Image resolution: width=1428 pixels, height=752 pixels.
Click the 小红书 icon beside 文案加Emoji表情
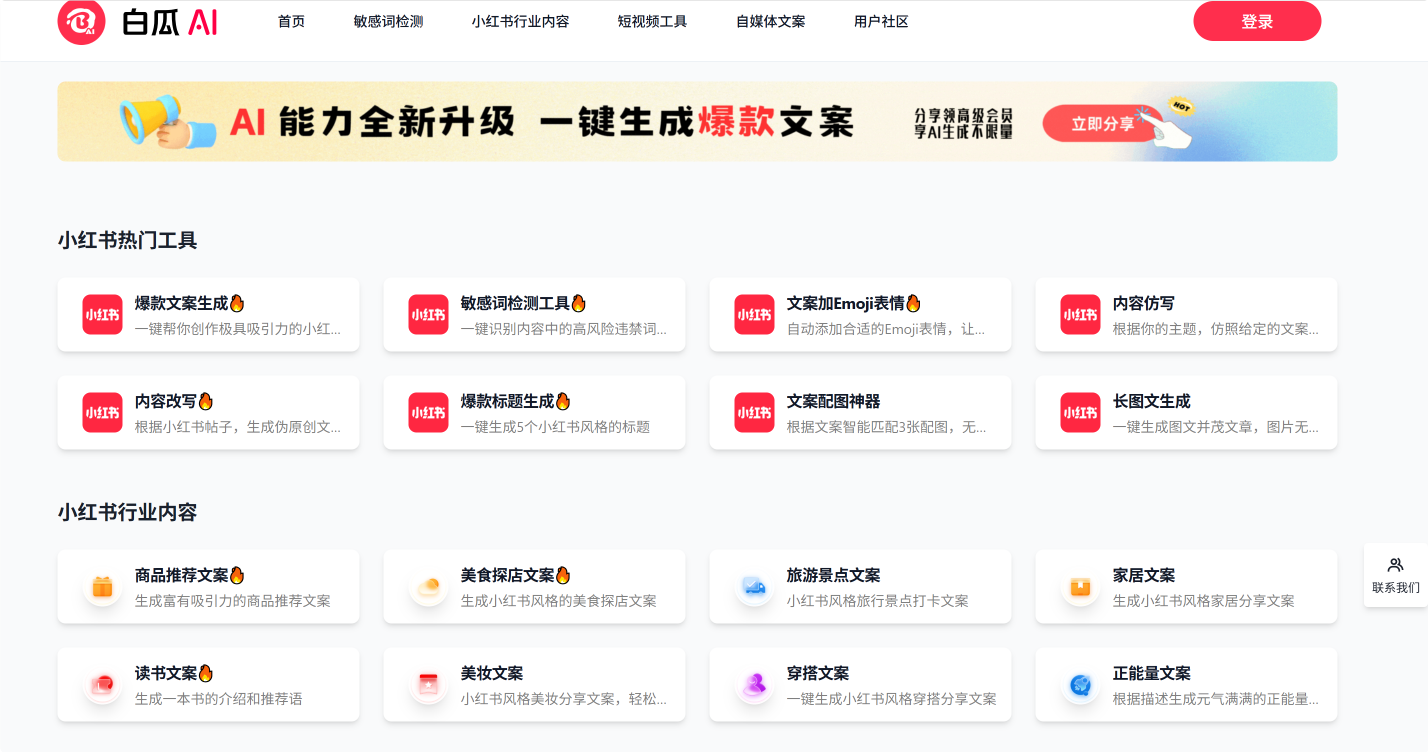pyautogui.click(x=754, y=314)
